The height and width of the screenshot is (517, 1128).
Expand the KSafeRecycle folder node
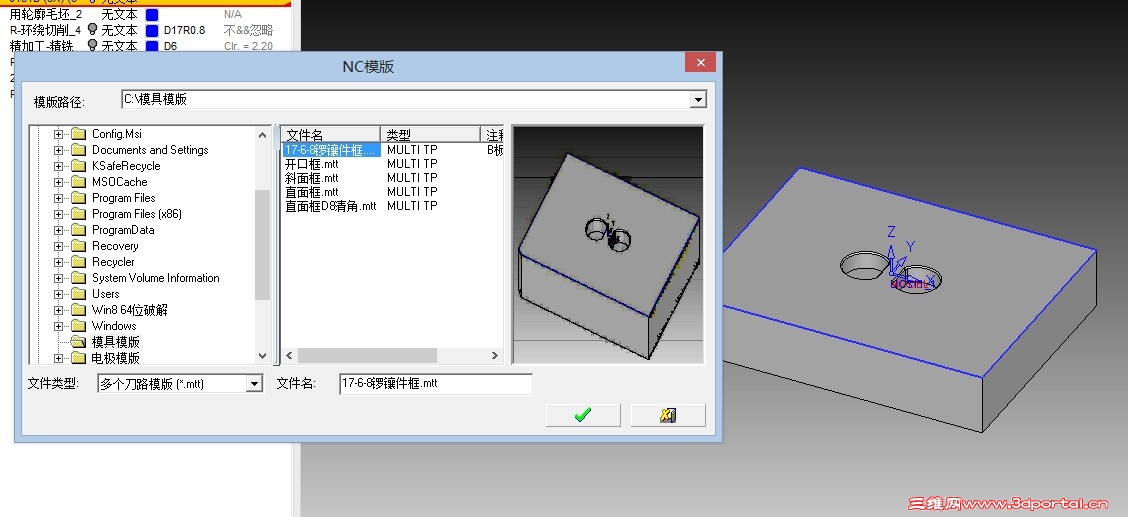click(x=58, y=166)
